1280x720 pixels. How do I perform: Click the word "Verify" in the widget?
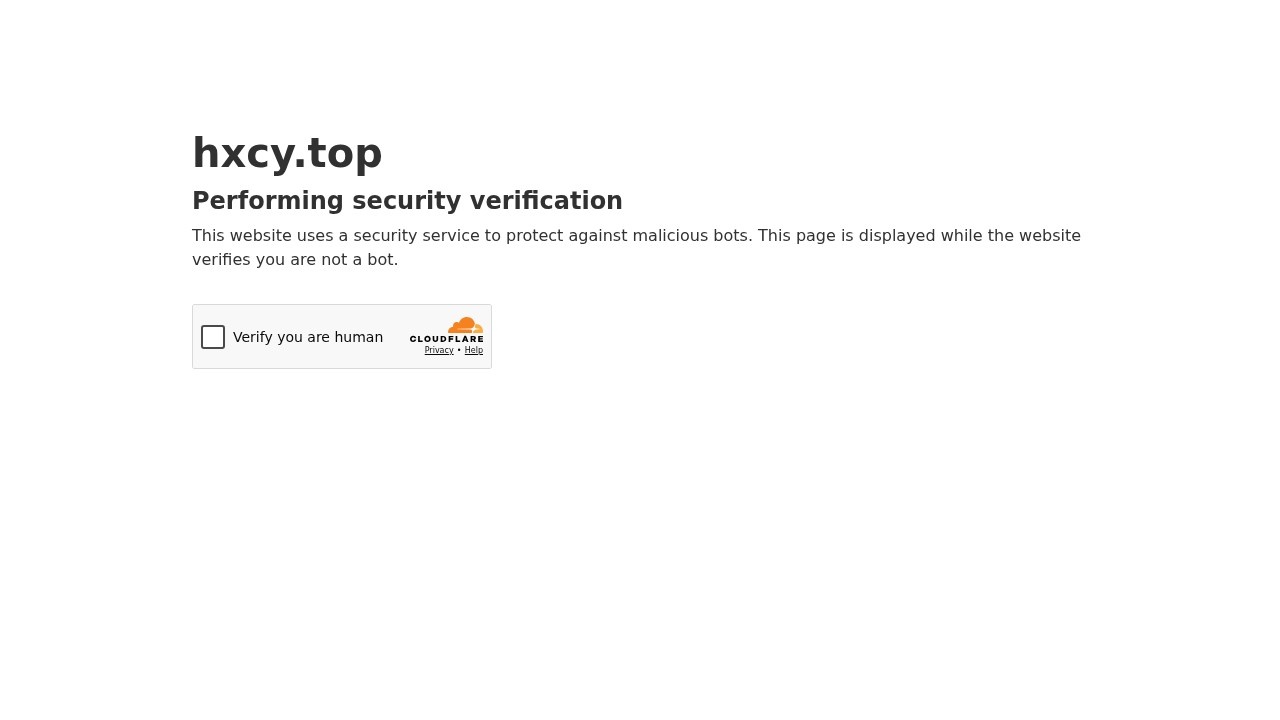point(252,337)
